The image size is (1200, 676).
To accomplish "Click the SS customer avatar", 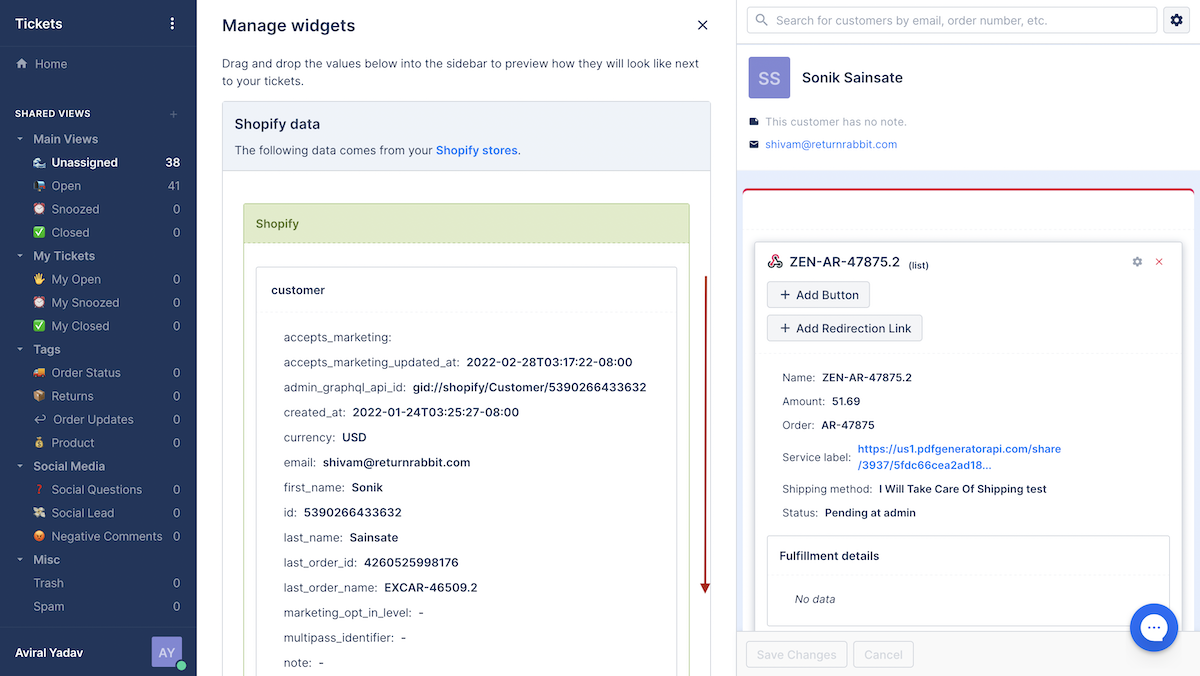I will click(769, 78).
